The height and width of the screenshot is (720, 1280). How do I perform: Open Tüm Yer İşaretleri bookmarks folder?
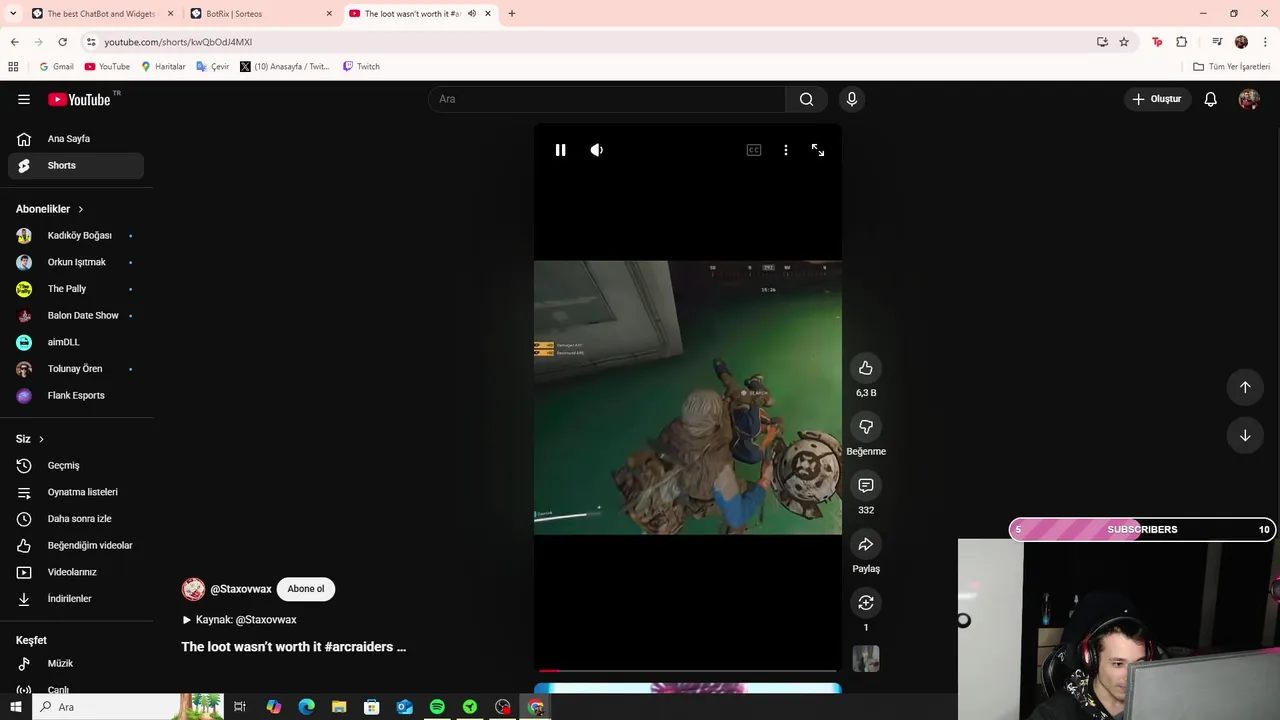[x=1232, y=67]
